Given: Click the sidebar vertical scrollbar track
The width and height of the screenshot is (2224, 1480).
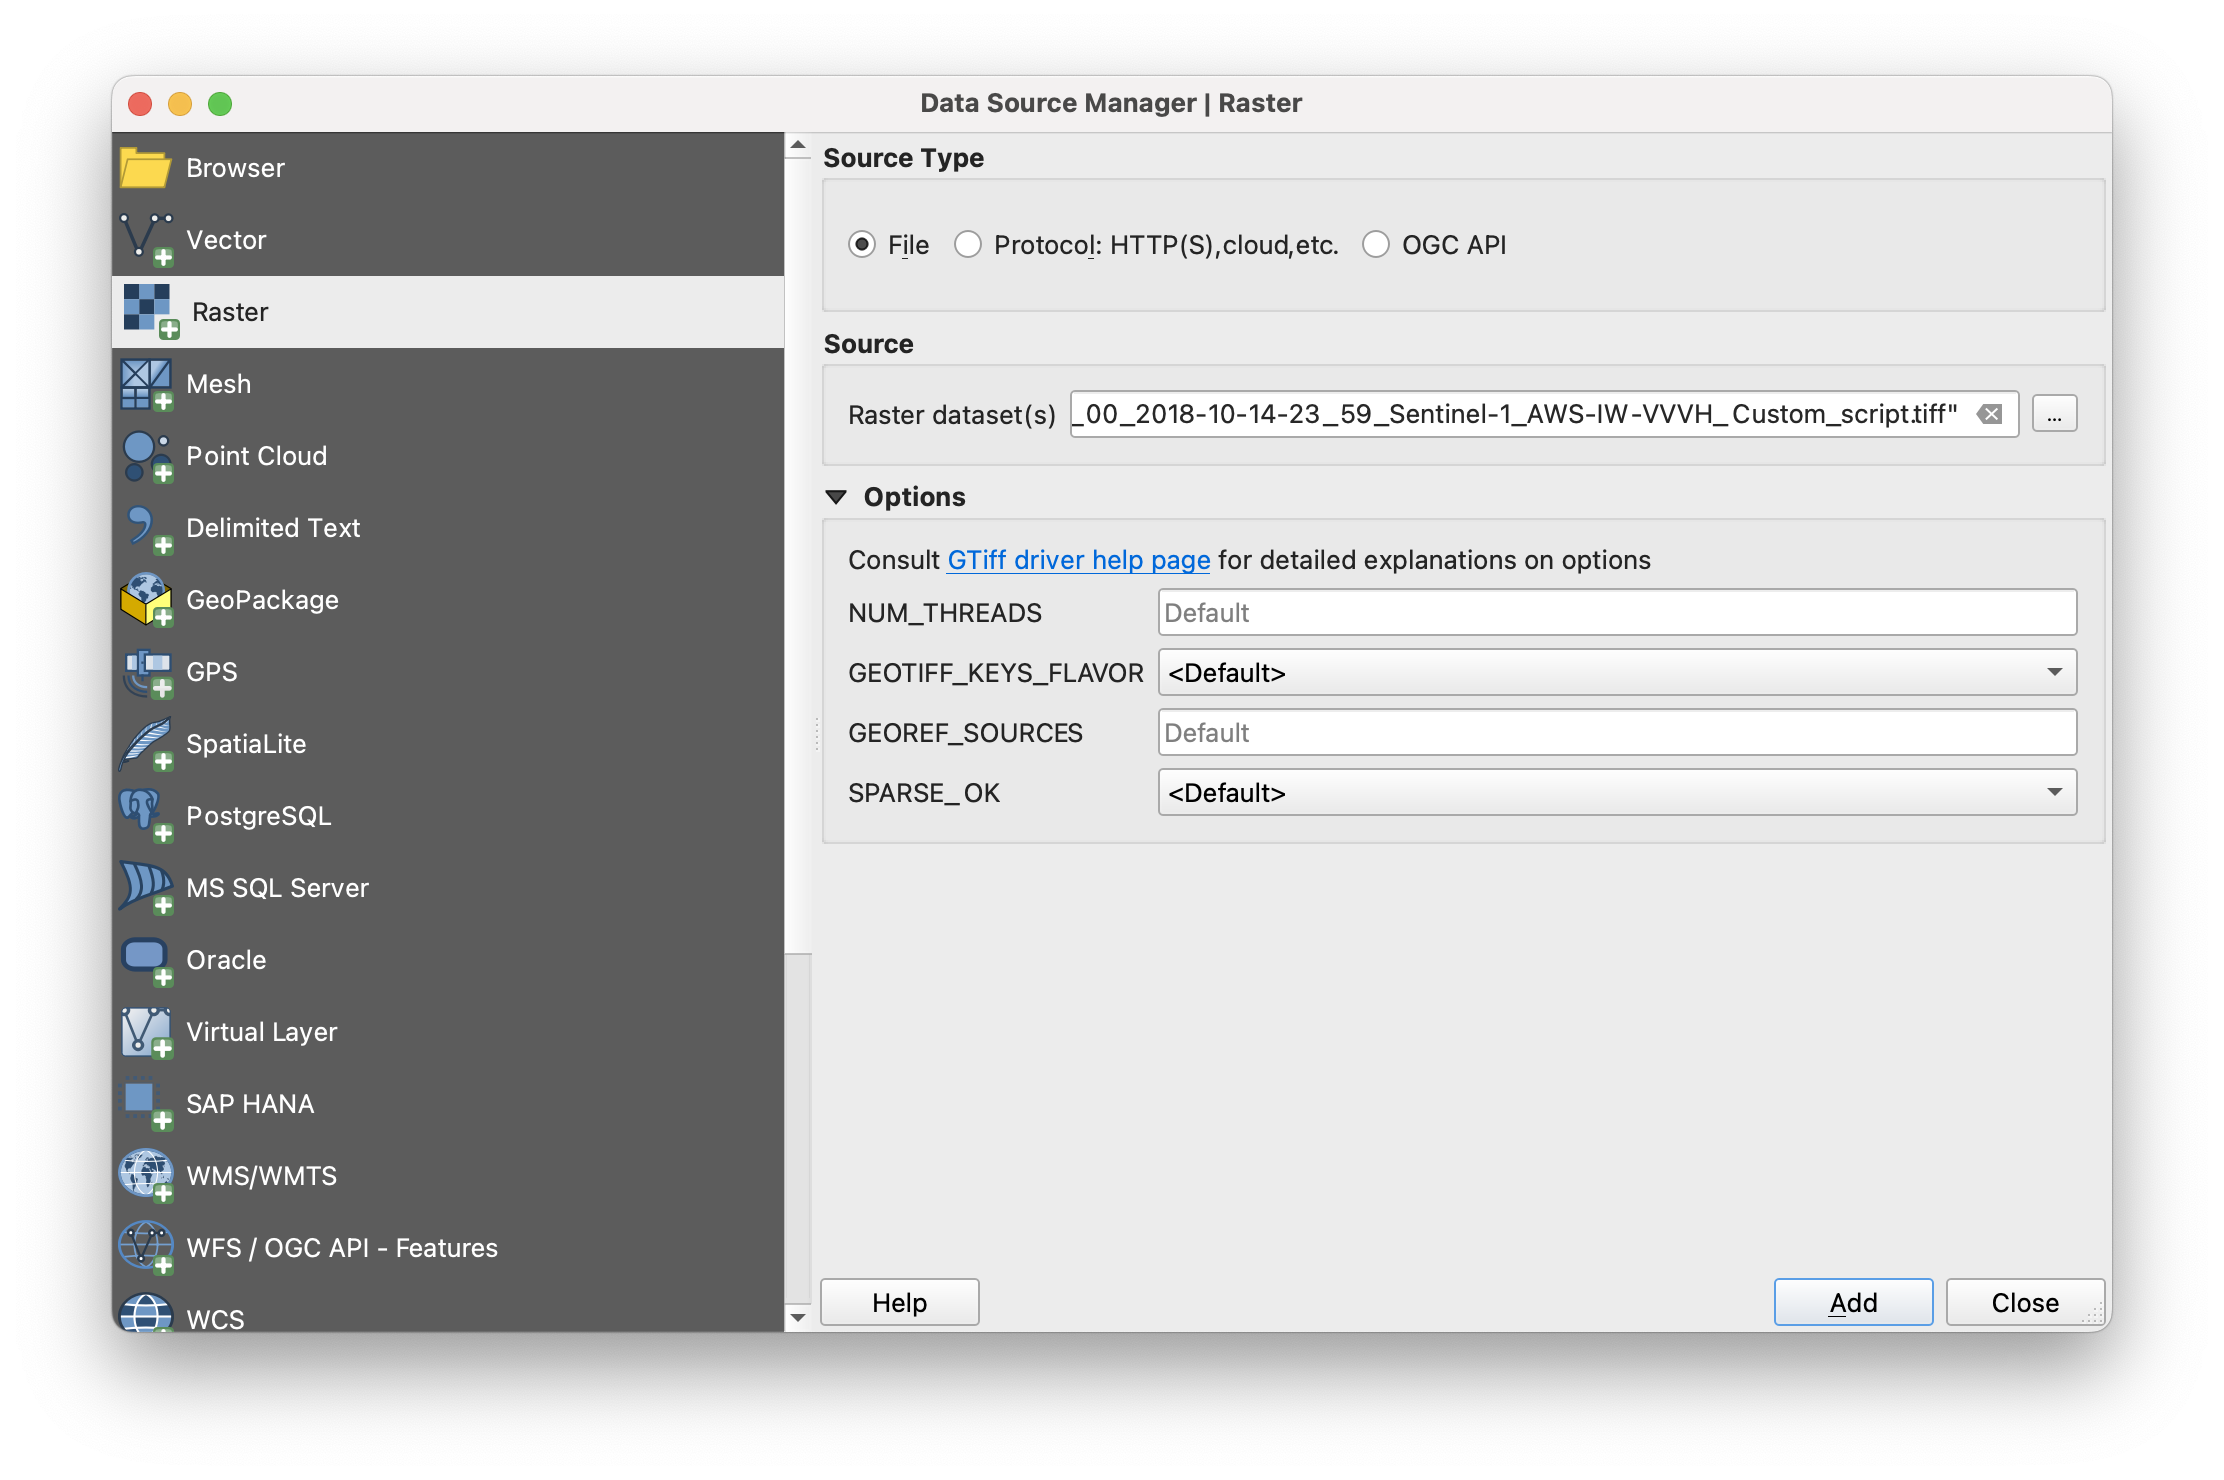Looking at the screenshot, I should tap(798, 1128).
